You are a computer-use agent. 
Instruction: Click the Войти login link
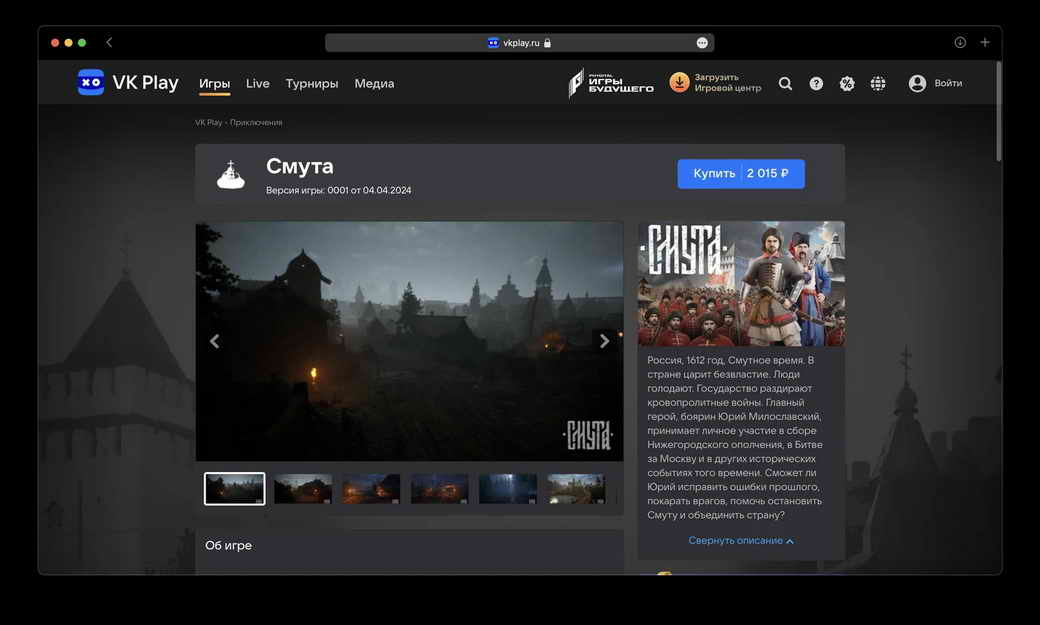click(948, 84)
